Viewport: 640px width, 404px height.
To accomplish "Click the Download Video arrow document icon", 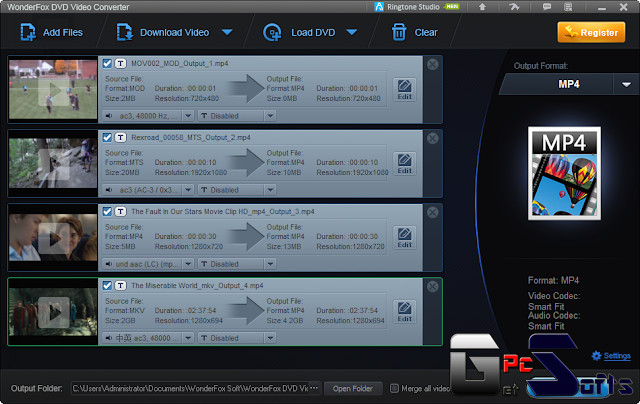I will 124,32.
